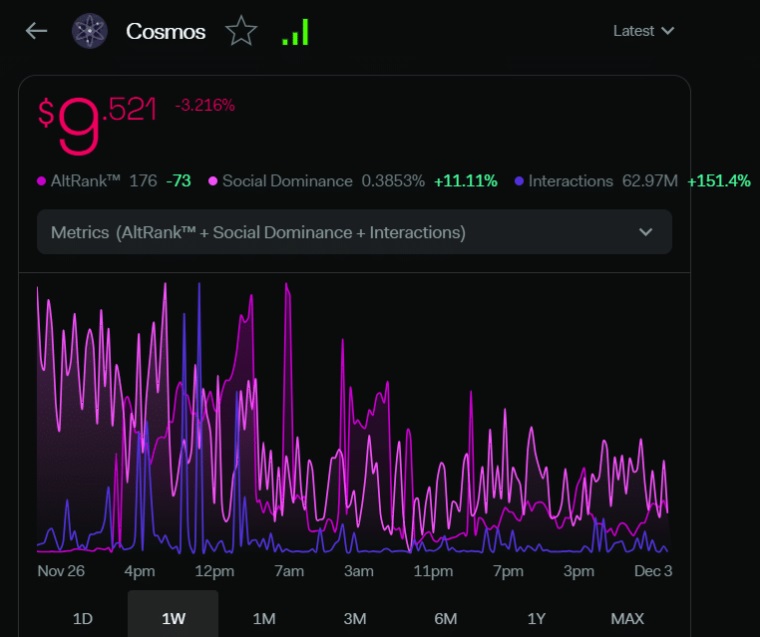Click the AltRank legend dot
760x637 pixels.
click(x=42, y=181)
